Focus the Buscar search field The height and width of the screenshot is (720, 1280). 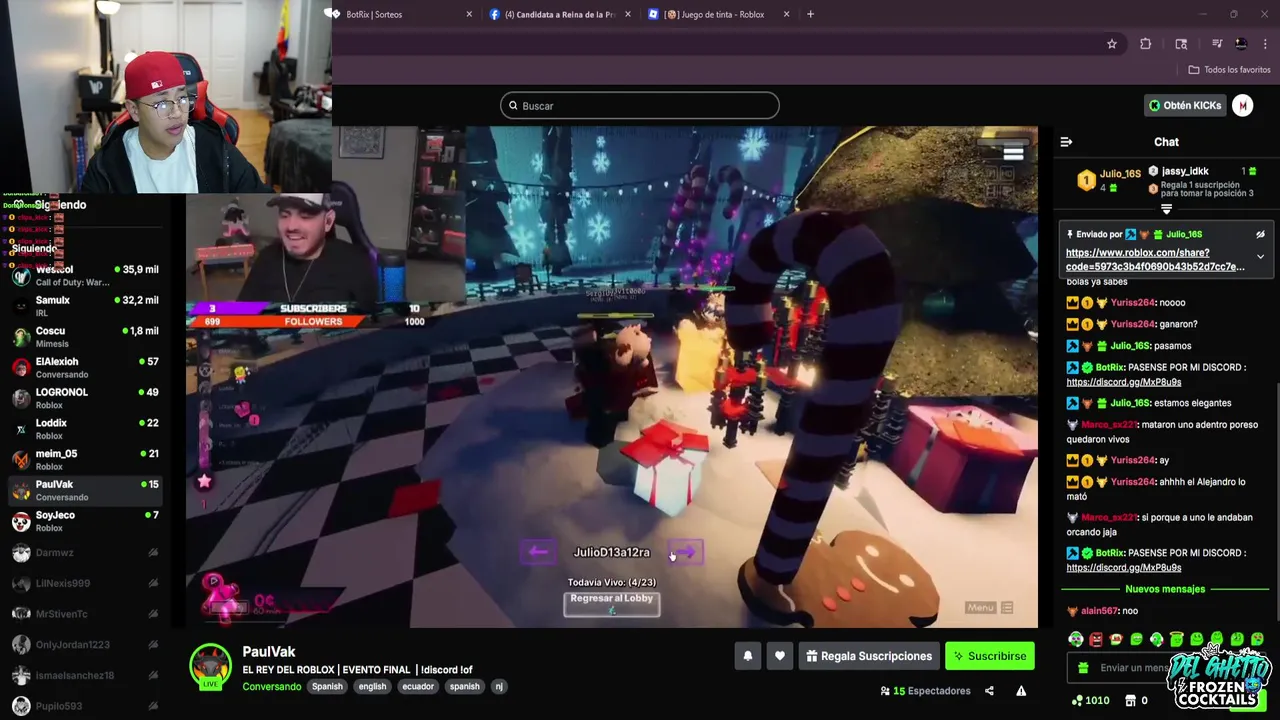(x=640, y=106)
